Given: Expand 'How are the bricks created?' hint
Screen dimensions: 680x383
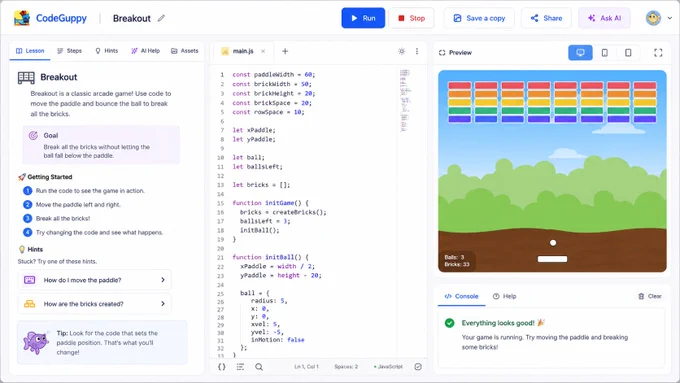Looking at the screenshot, I should pyautogui.click(x=95, y=304).
